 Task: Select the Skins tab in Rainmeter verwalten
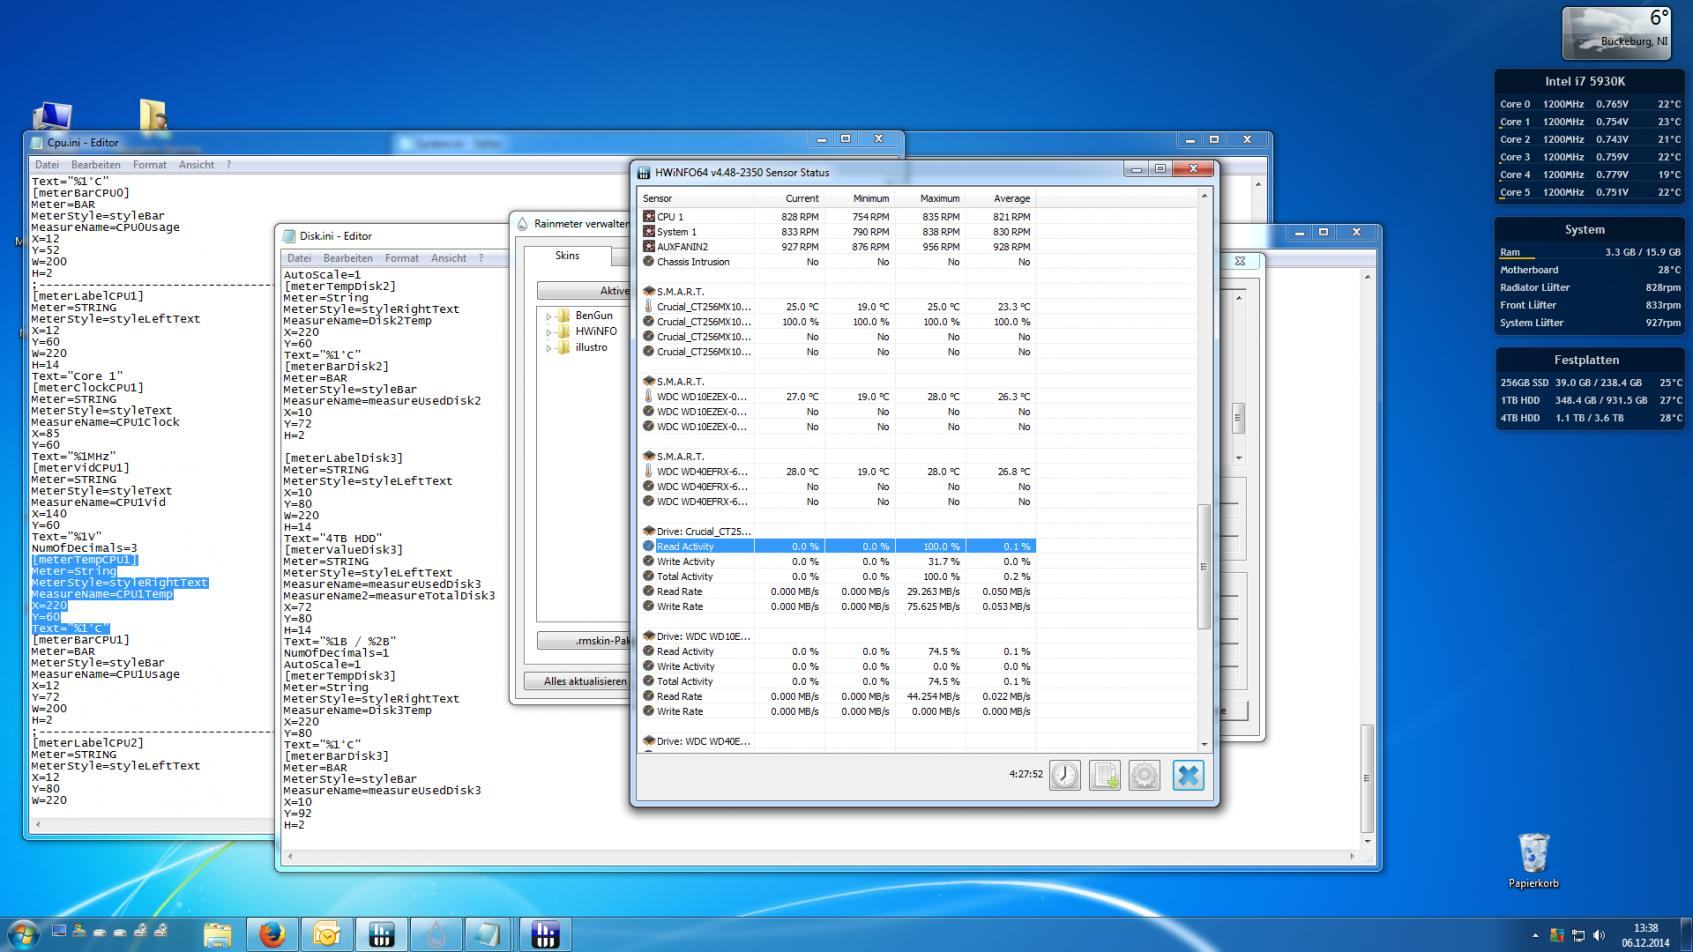click(x=567, y=256)
